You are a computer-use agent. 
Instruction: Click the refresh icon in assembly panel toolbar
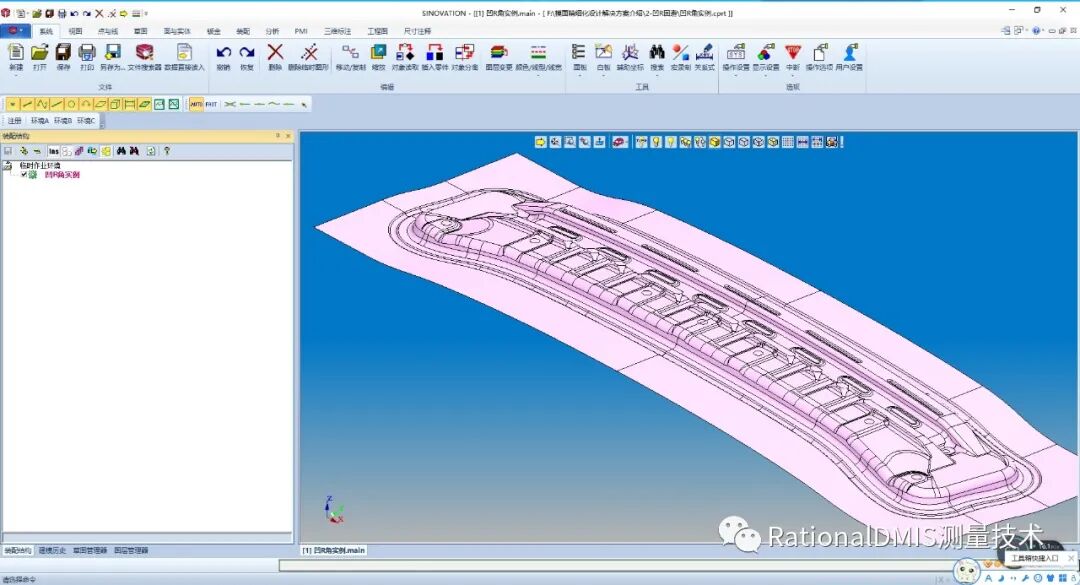151,151
